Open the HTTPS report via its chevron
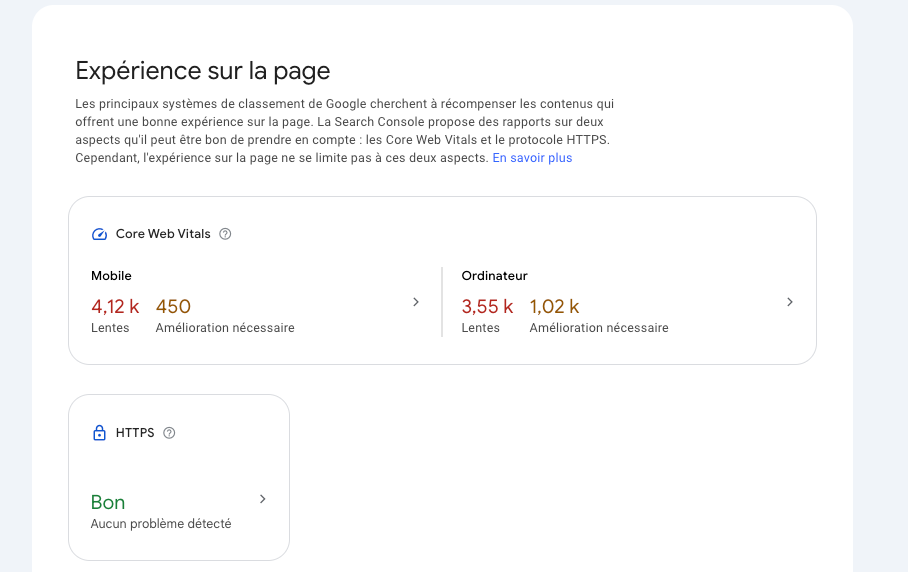The height and width of the screenshot is (572, 908). coord(263,499)
